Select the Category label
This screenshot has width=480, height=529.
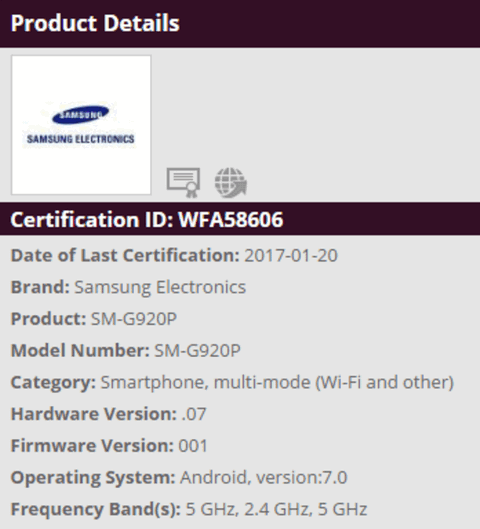coord(53,383)
